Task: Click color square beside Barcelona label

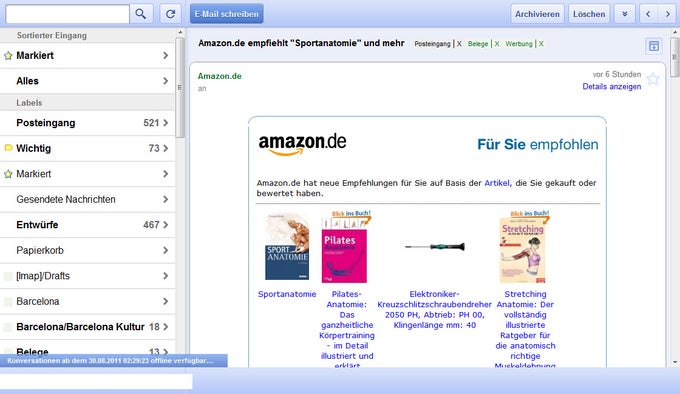Action: pos(8,302)
